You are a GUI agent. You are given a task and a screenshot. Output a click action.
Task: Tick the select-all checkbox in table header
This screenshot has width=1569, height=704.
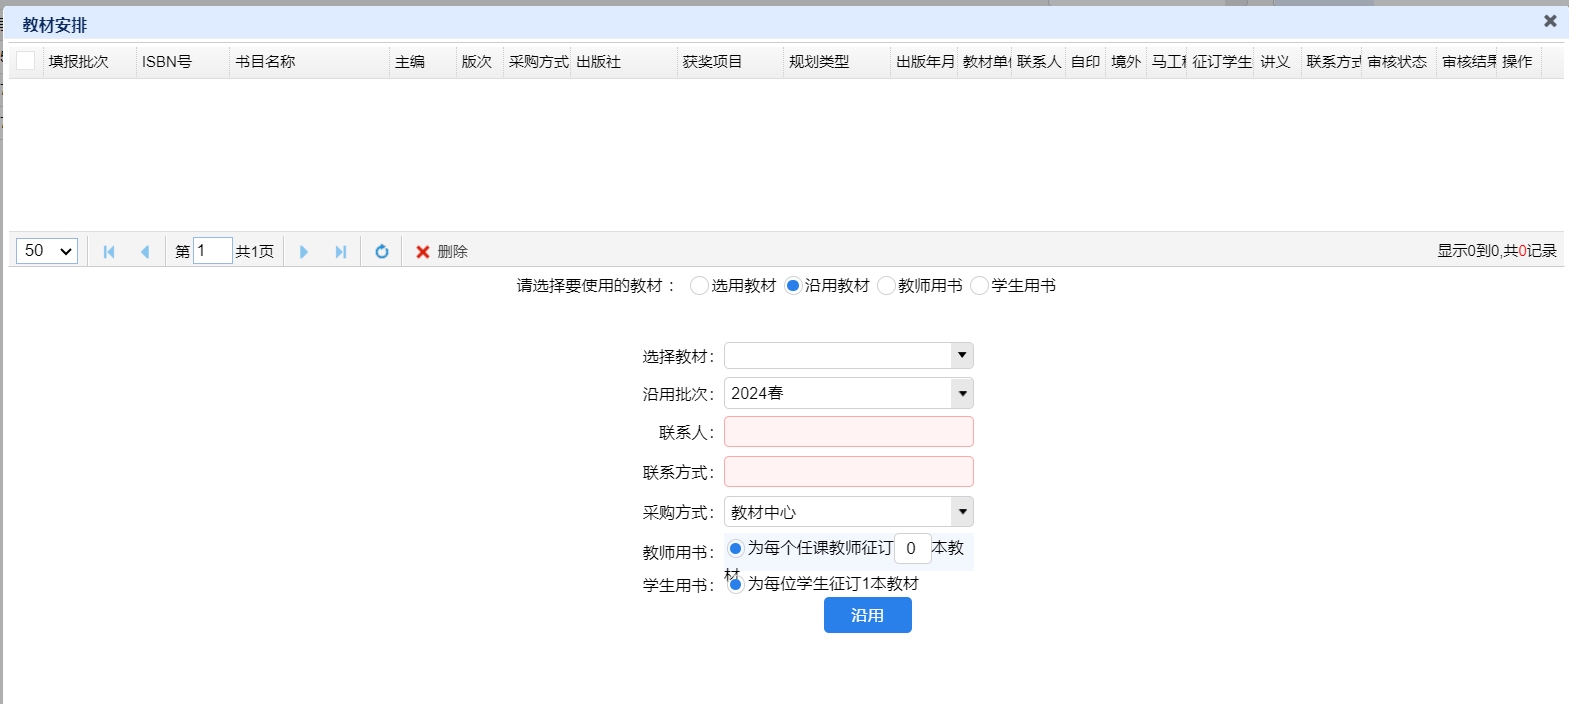point(26,61)
